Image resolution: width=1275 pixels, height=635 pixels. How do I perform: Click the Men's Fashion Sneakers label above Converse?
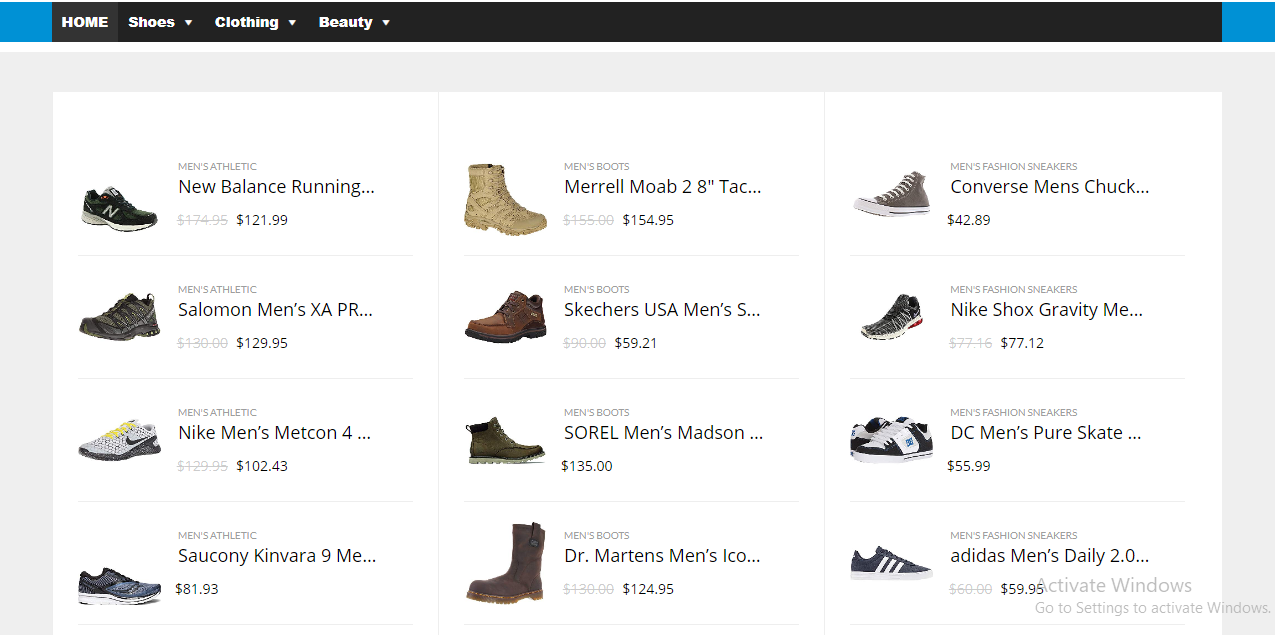point(1013,167)
